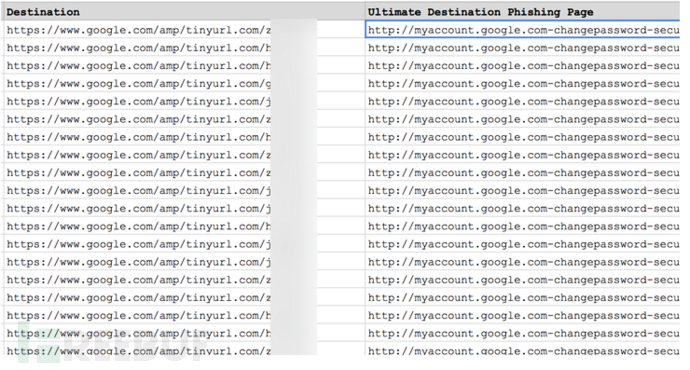Click the last partially visible Destination cell

(184, 350)
